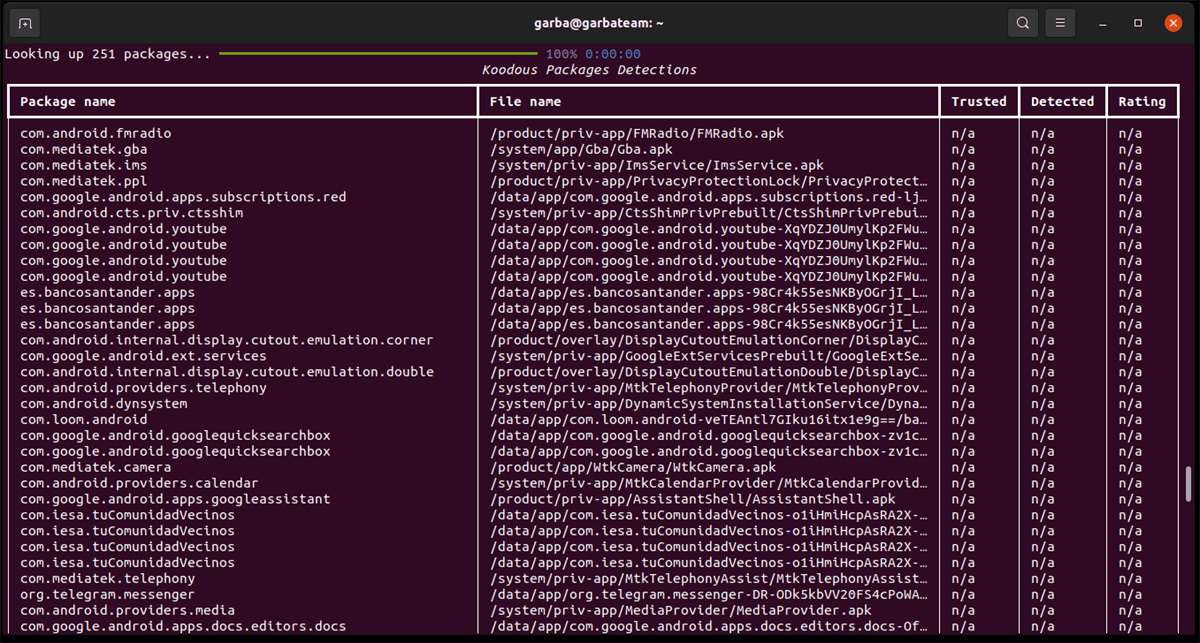The image size is (1200, 643).
Task: Open the terminal hamburger menu
Action: coord(1061,23)
